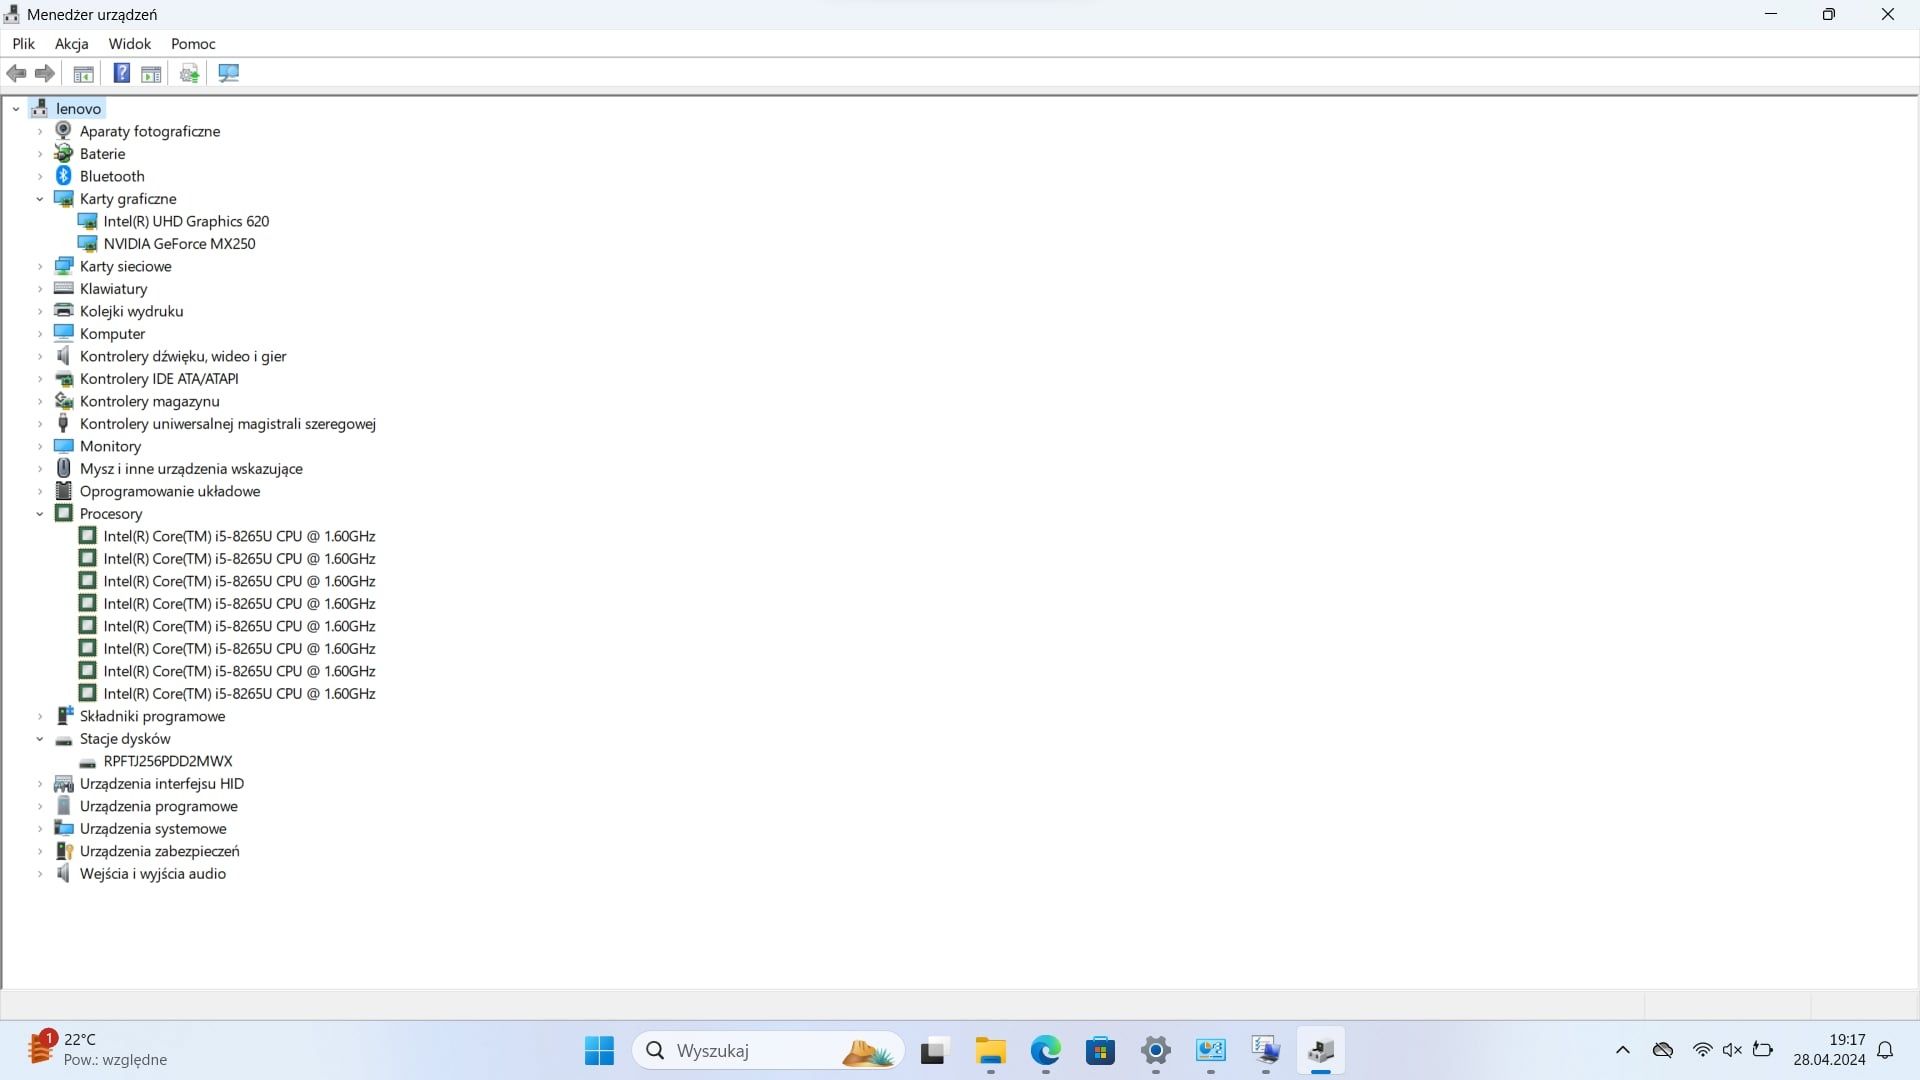
Task: Click the Baterie category icon
Action: (64, 153)
